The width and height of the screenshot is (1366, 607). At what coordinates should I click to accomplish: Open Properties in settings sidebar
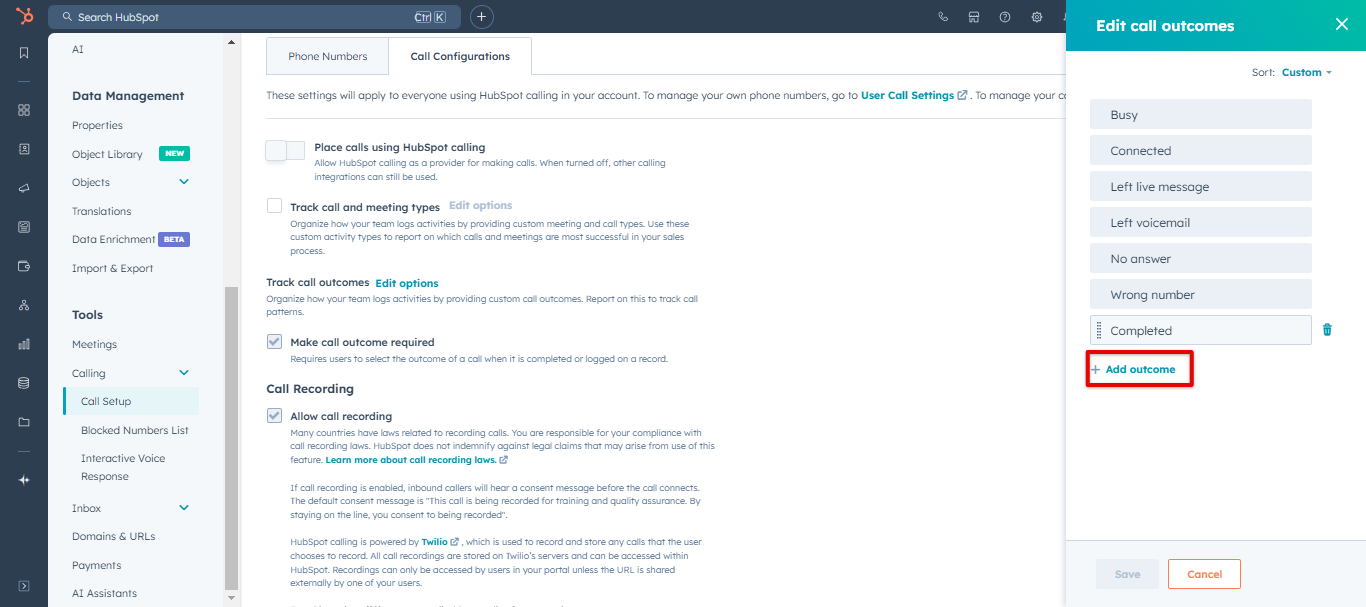pyautogui.click(x=97, y=125)
